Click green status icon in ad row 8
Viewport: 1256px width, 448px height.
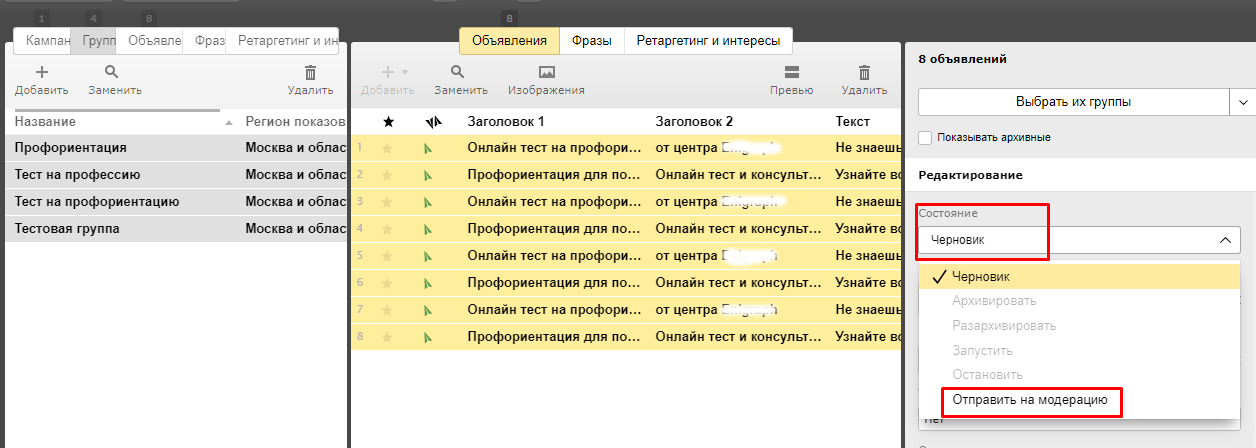click(x=428, y=337)
